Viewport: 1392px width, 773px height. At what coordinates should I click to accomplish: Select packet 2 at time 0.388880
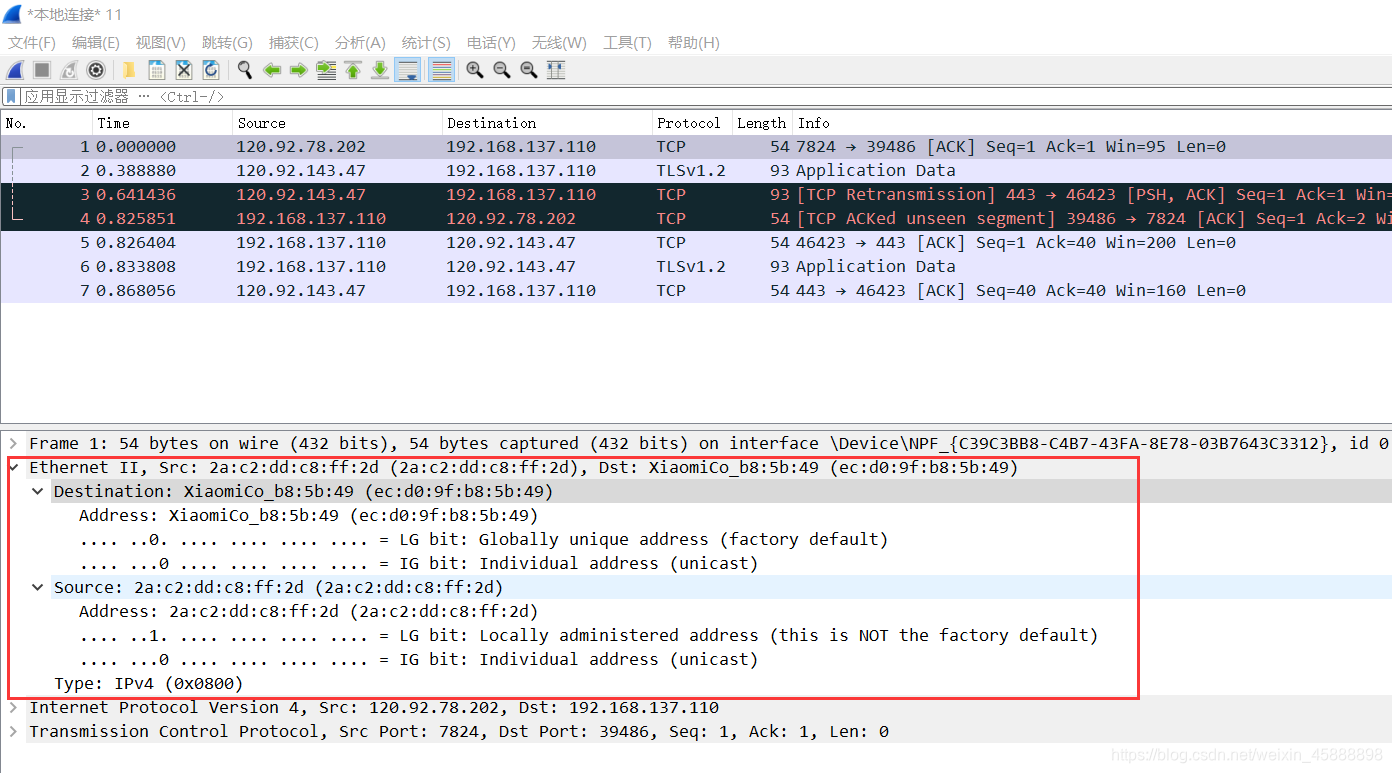[x=696, y=171]
